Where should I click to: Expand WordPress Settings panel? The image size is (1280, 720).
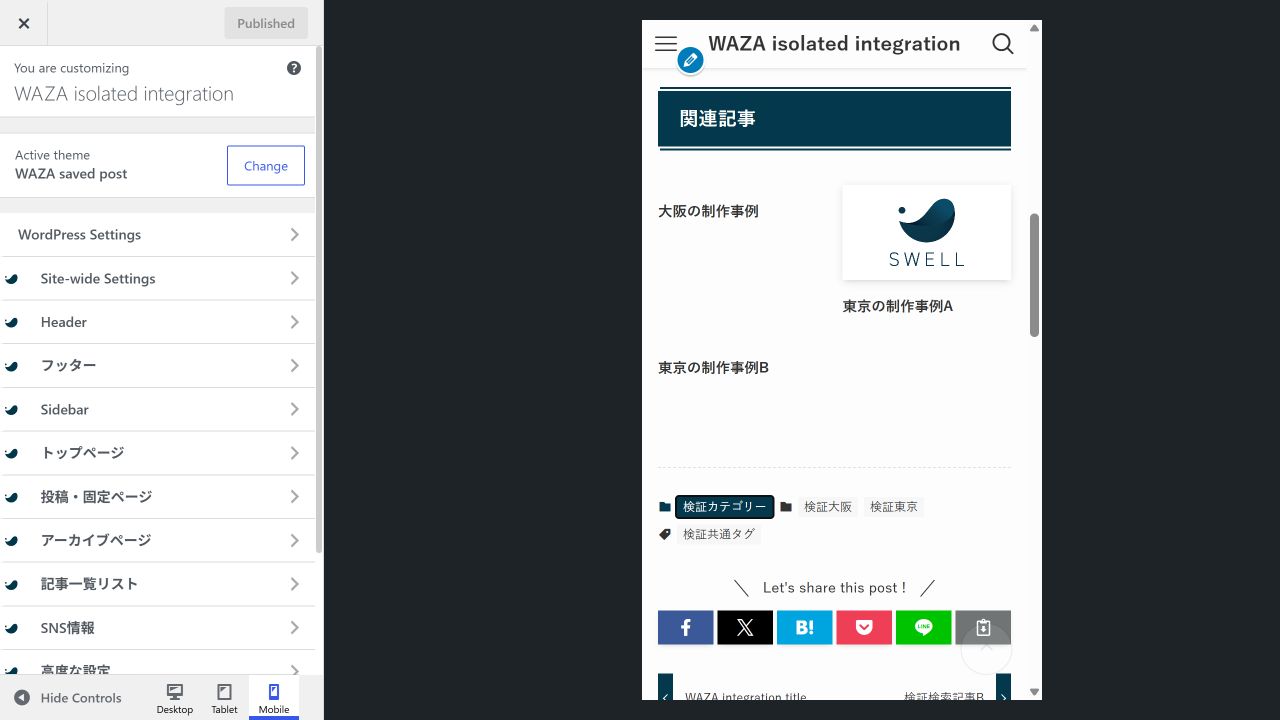tap(158, 235)
